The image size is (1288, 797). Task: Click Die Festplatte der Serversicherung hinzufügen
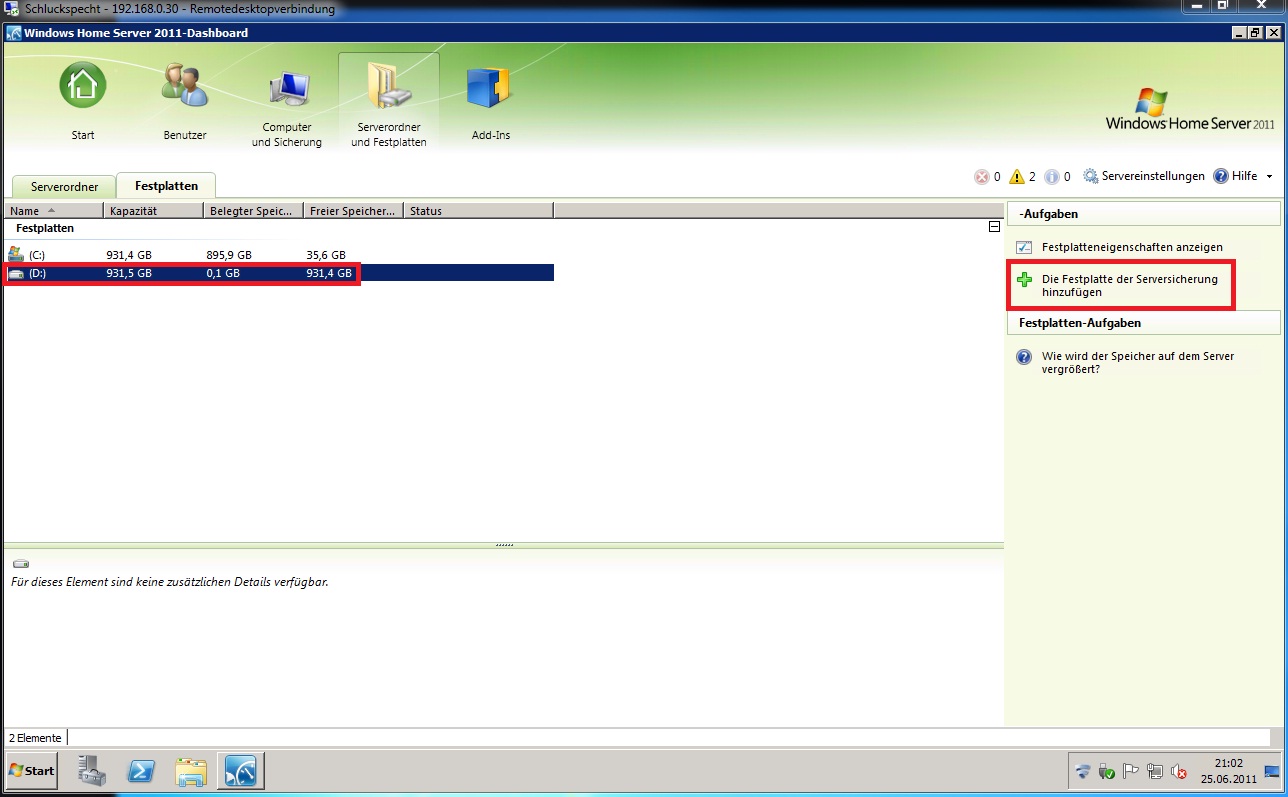[x=1130, y=286]
